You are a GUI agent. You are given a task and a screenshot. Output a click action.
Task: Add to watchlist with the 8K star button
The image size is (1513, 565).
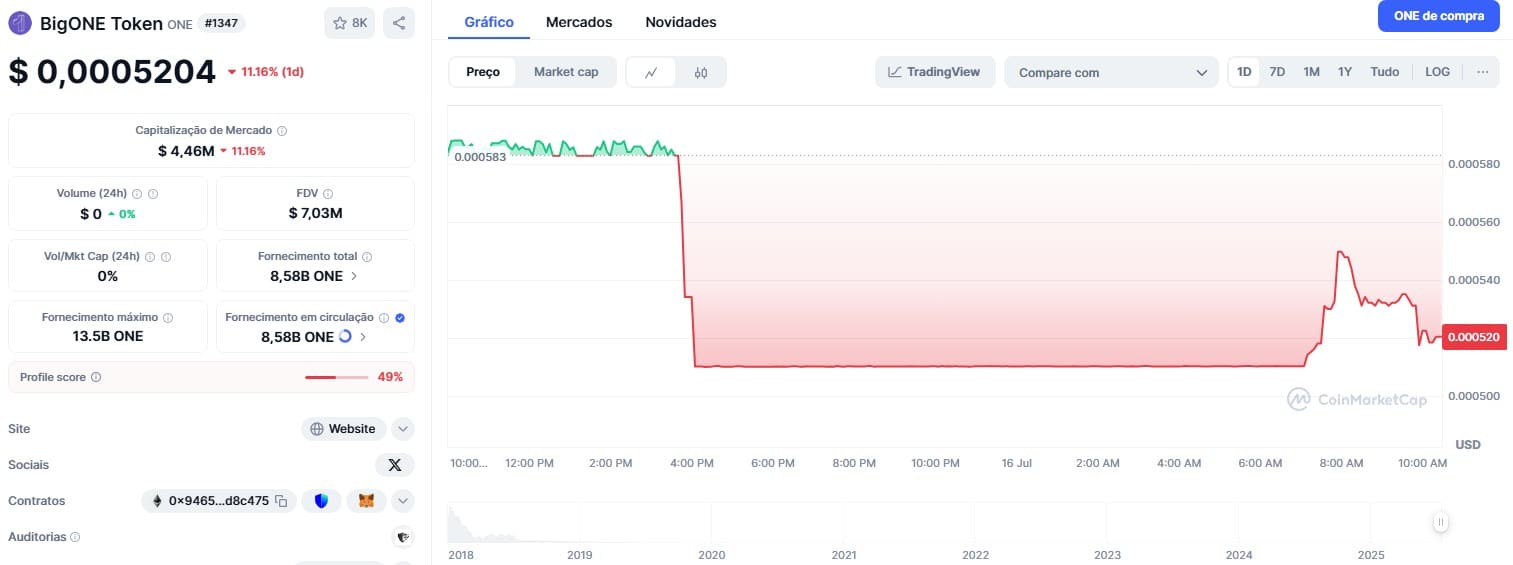349,23
